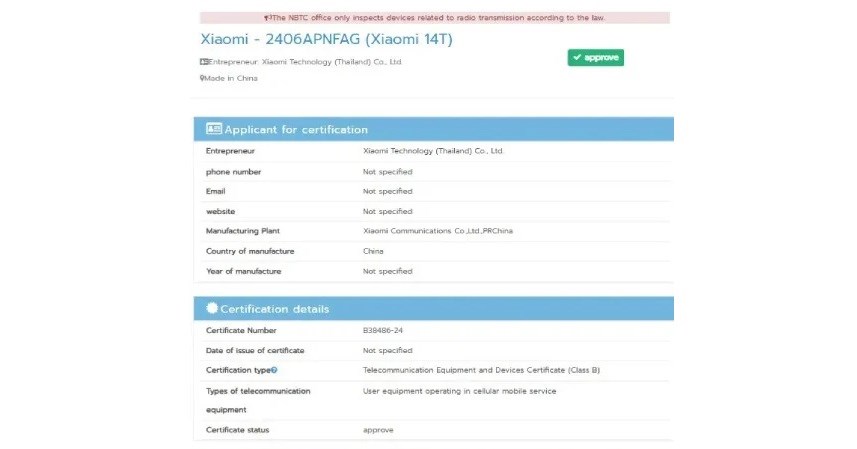Viewport: 857px width, 449px height.
Task: Click the green approve status button
Action: (595, 57)
